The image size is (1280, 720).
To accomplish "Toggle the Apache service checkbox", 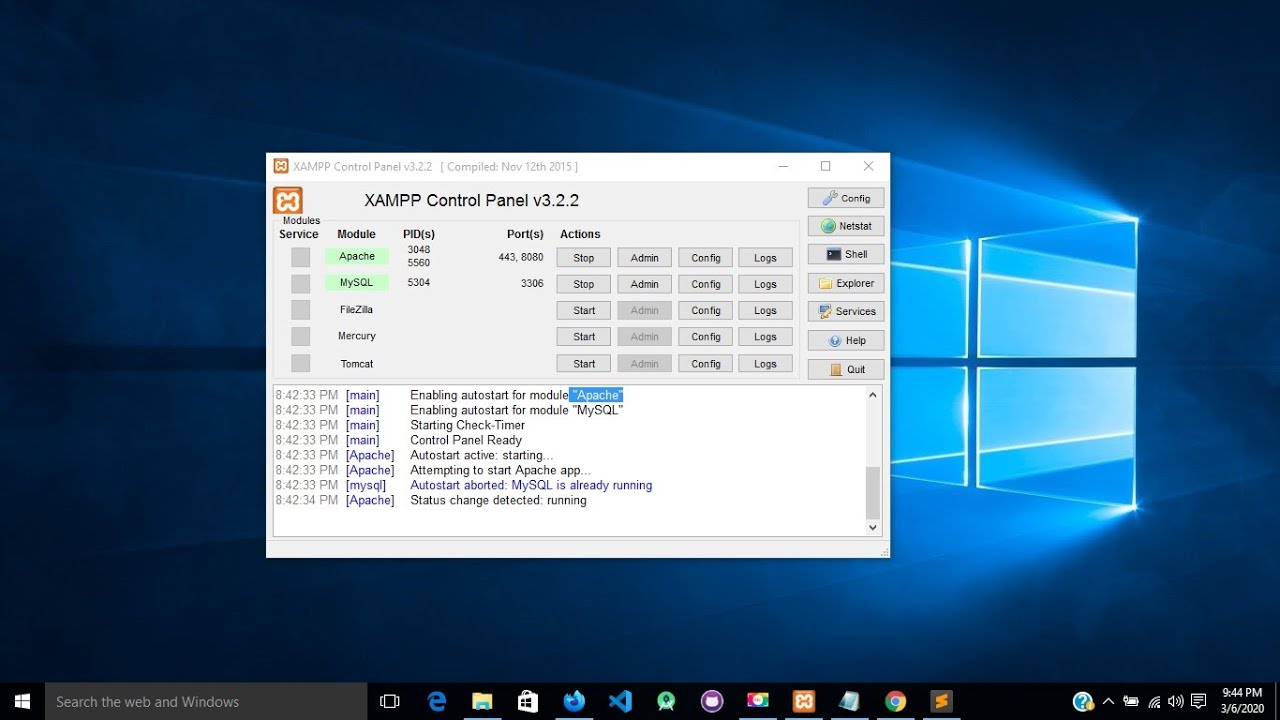I will click(x=301, y=257).
